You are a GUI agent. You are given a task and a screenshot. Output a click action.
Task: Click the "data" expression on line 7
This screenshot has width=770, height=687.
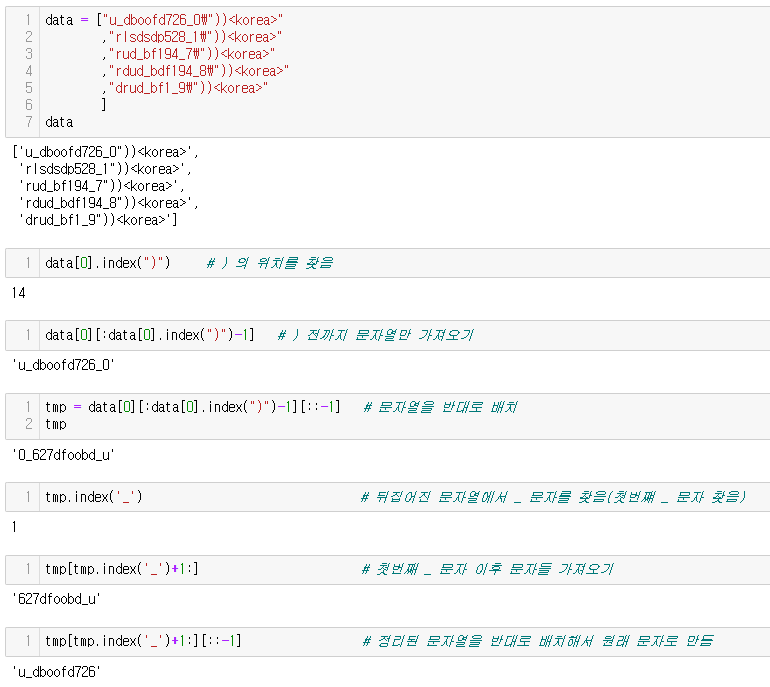pyautogui.click(x=59, y=122)
